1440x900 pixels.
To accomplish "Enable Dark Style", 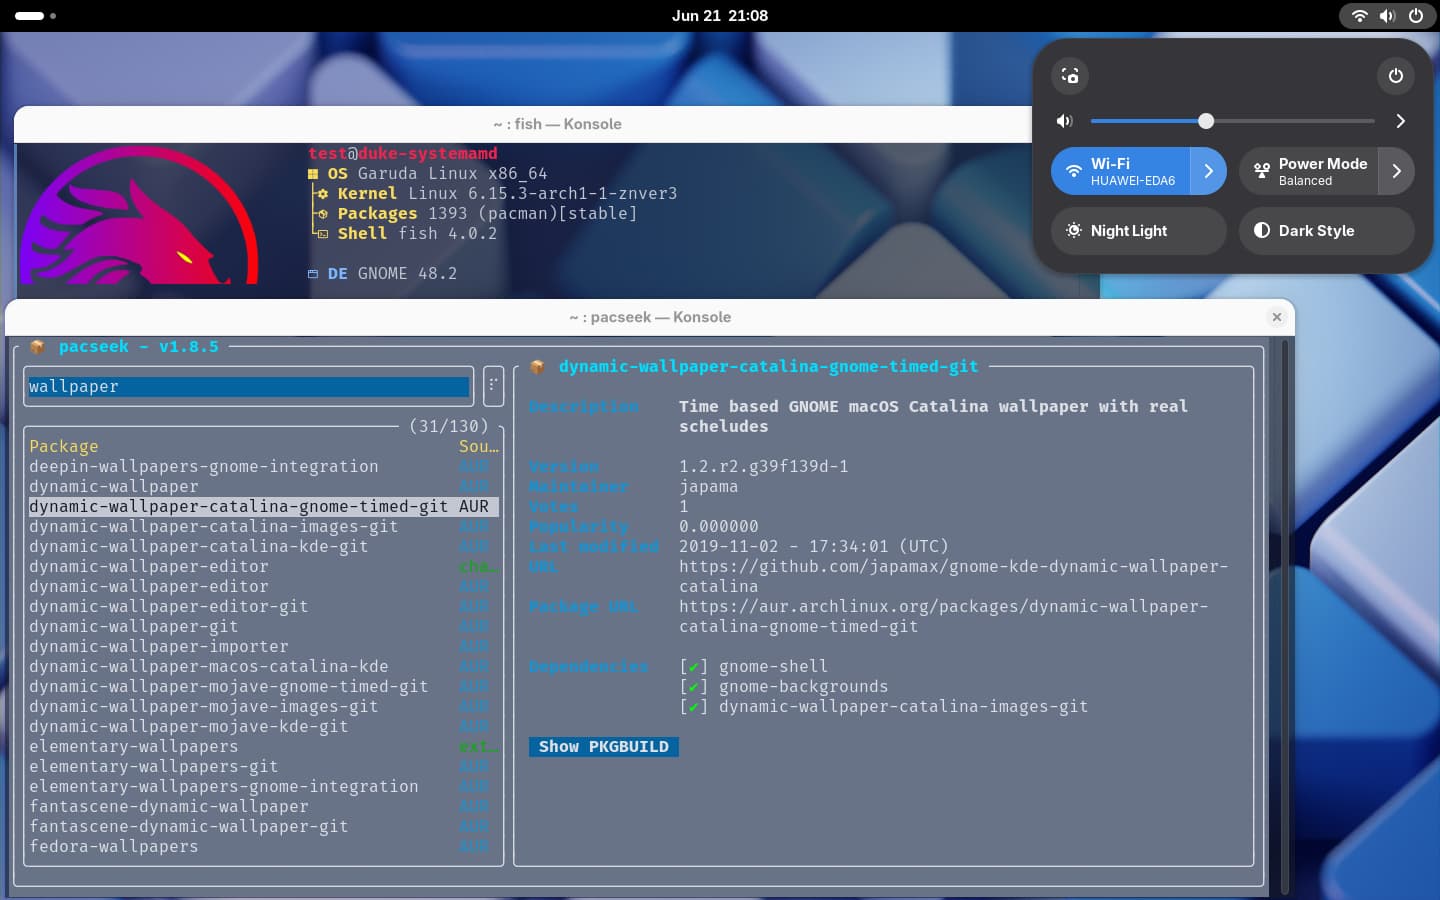I will tap(1327, 231).
